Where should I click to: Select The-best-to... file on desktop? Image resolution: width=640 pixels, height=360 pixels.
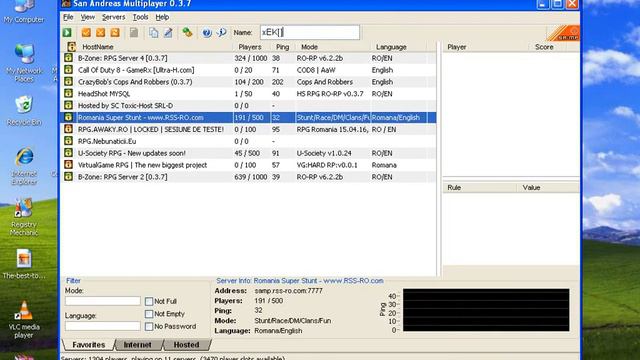[24, 264]
